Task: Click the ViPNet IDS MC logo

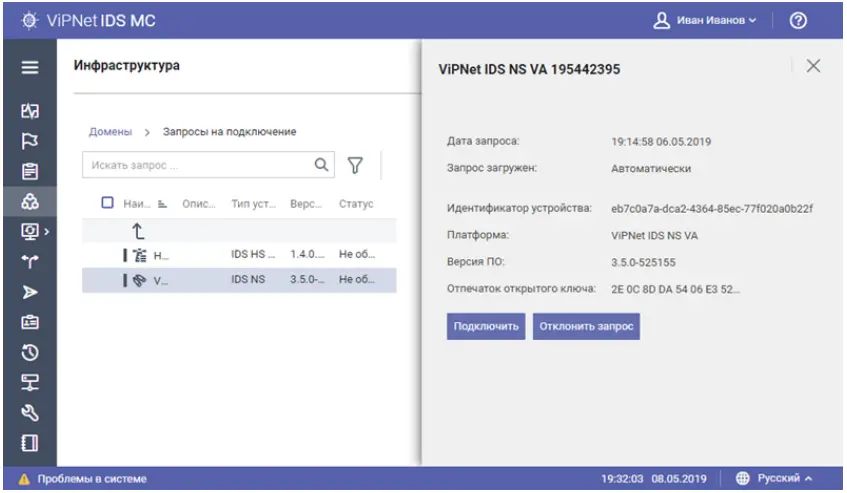Action: 88,21
